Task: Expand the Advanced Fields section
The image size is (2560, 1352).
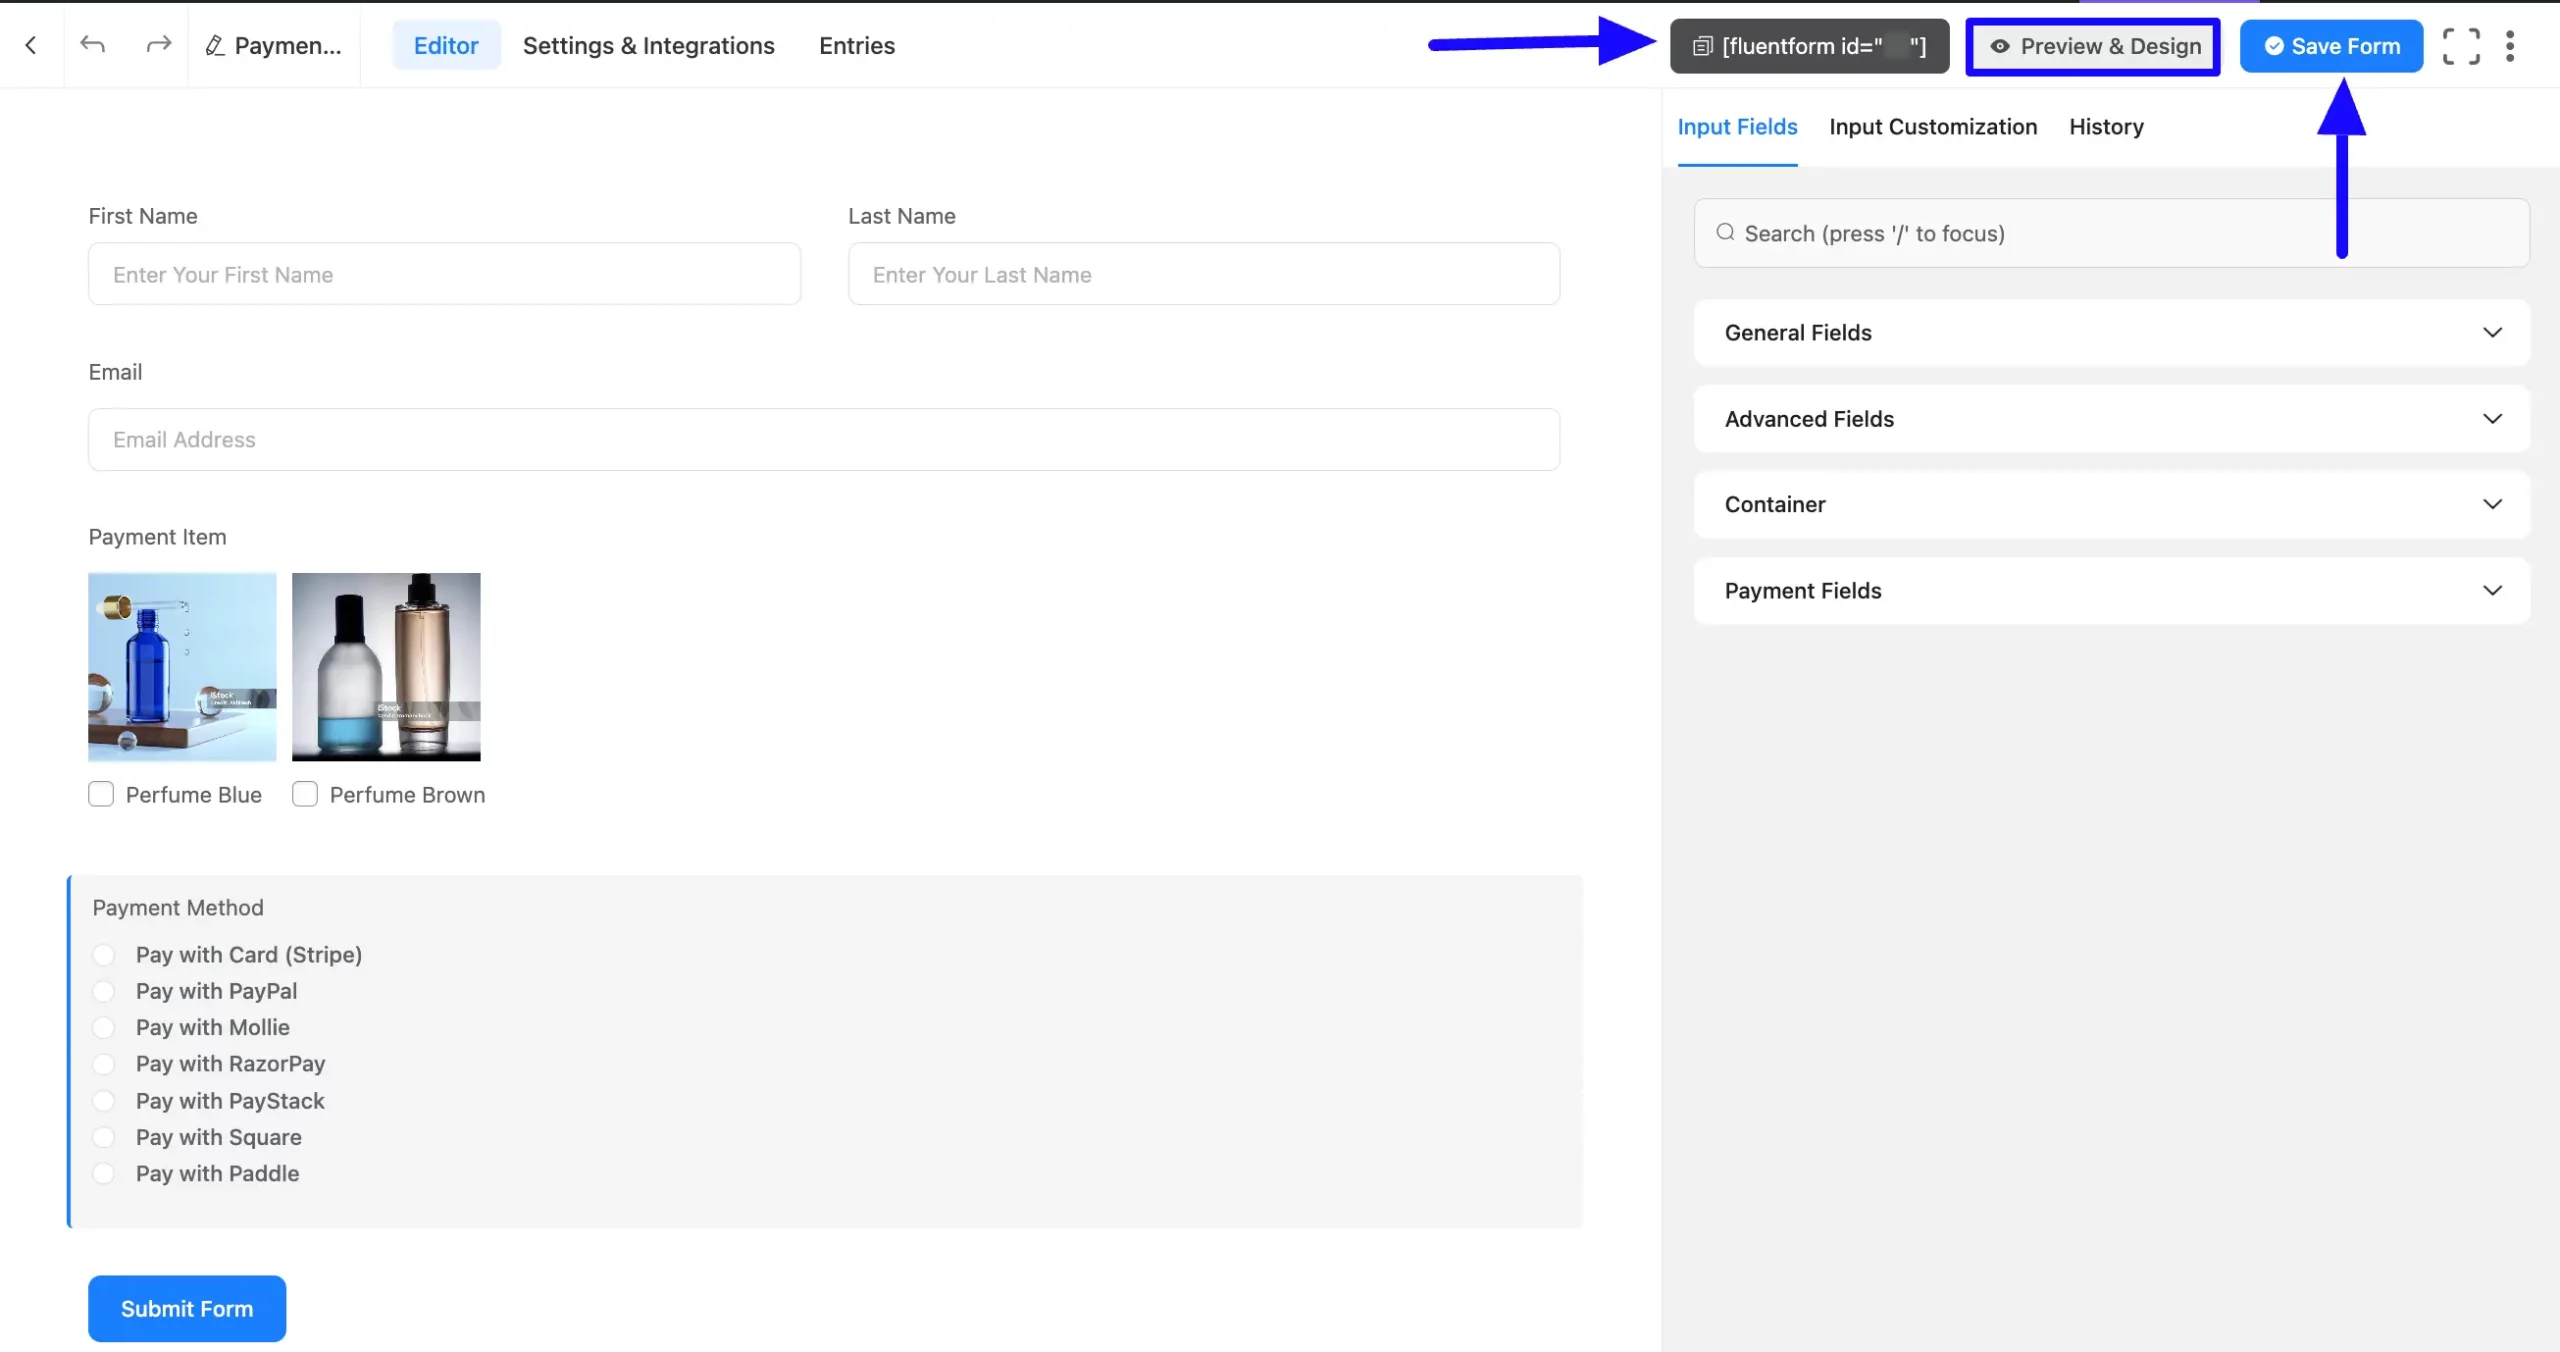Action: click(x=2110, y=419)
